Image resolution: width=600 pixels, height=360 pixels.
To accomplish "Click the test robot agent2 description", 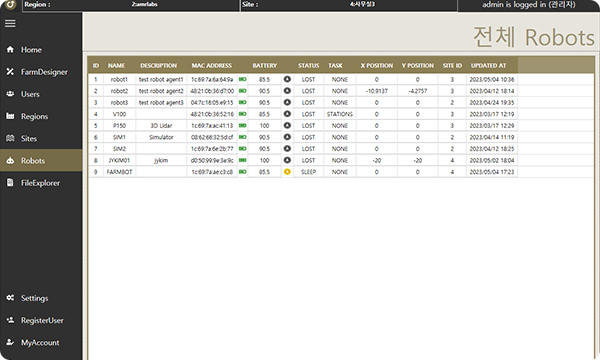I will pos(161,91).
